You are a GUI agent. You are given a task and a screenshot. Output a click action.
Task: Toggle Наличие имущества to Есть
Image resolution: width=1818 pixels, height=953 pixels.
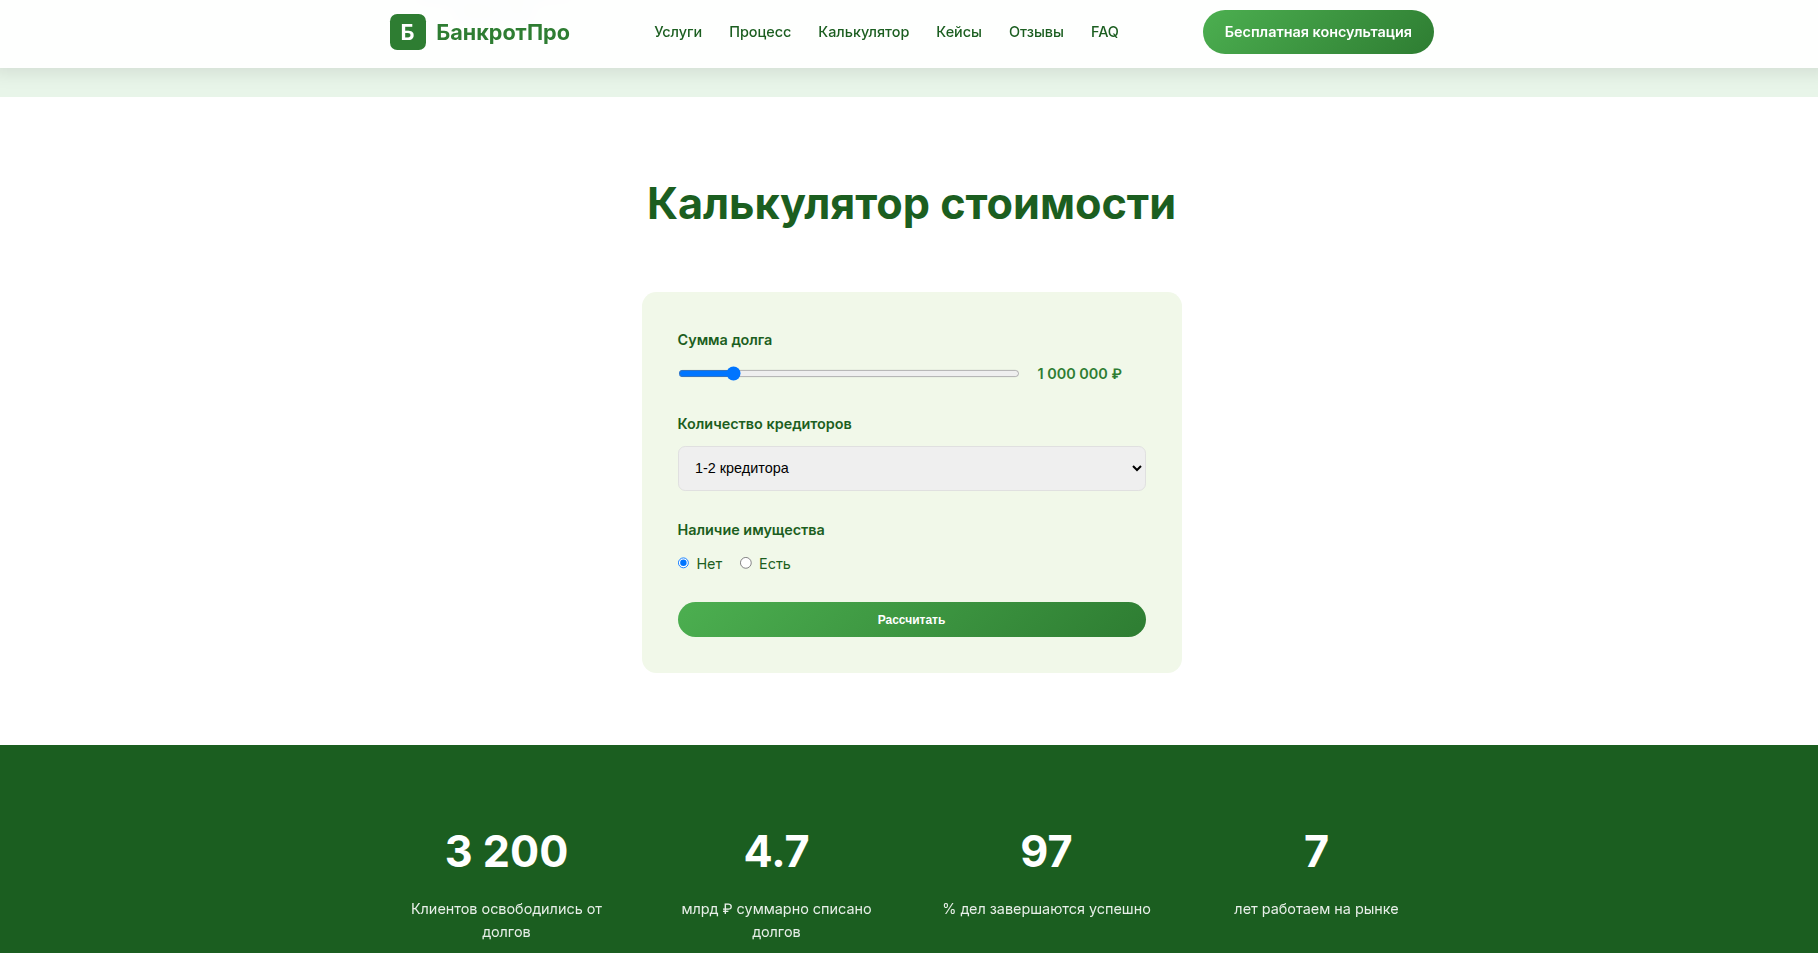click(746, 563)
